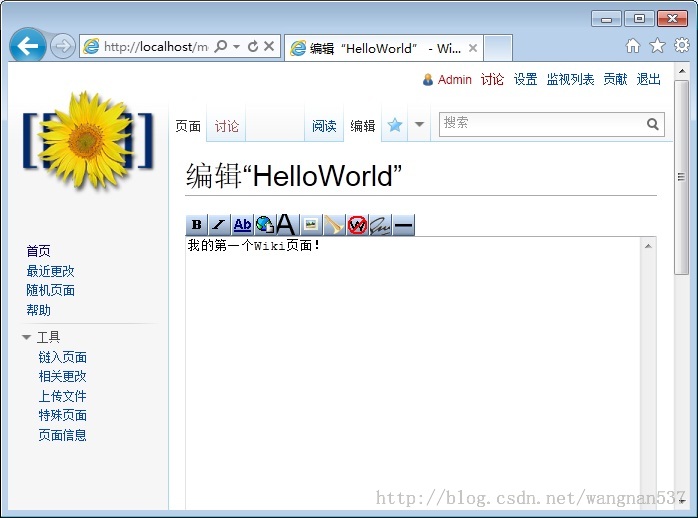
Task: Select the 编辑 tab
Action: click(362, 126)
